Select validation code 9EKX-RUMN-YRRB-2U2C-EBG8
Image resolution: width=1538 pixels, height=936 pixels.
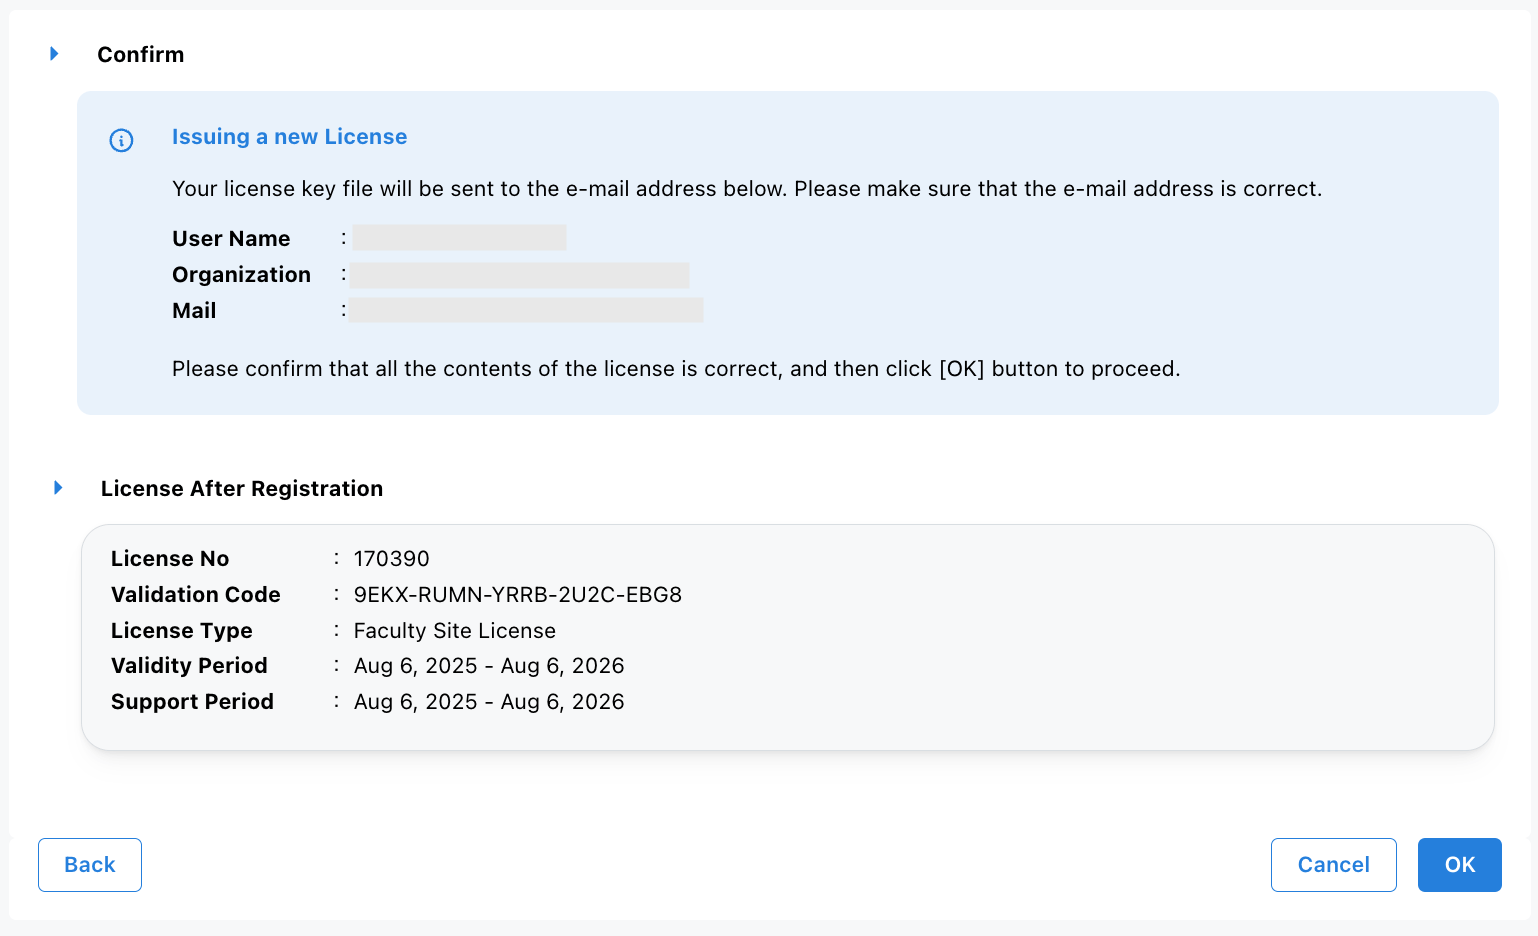[518, 595]
